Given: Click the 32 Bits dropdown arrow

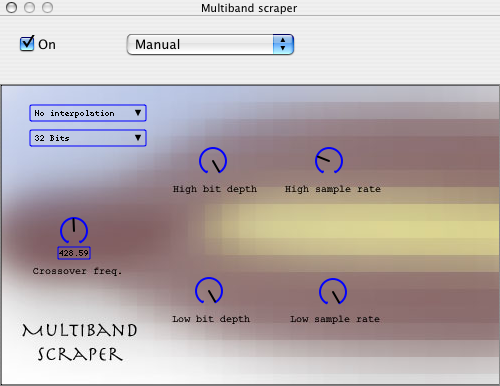Looking at the screenshot, I should [x=138, y=138].
